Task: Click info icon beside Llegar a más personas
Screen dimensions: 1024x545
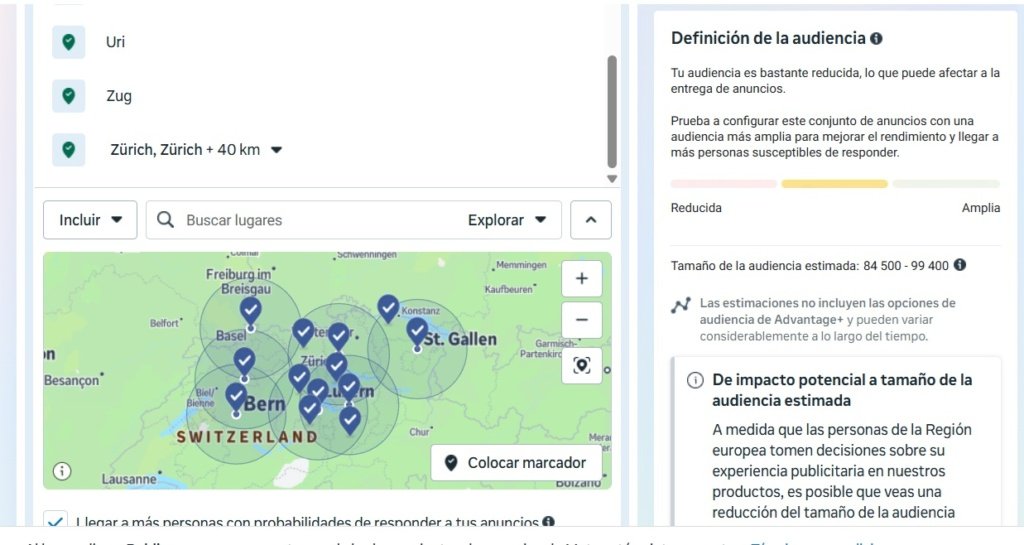Action: pos(549,522)
